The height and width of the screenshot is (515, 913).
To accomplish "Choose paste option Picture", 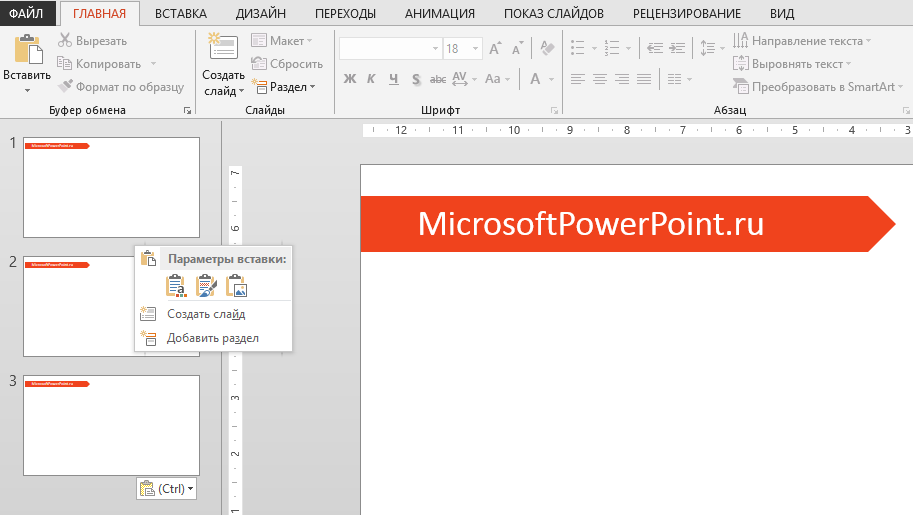I will (x=236, y=286).
